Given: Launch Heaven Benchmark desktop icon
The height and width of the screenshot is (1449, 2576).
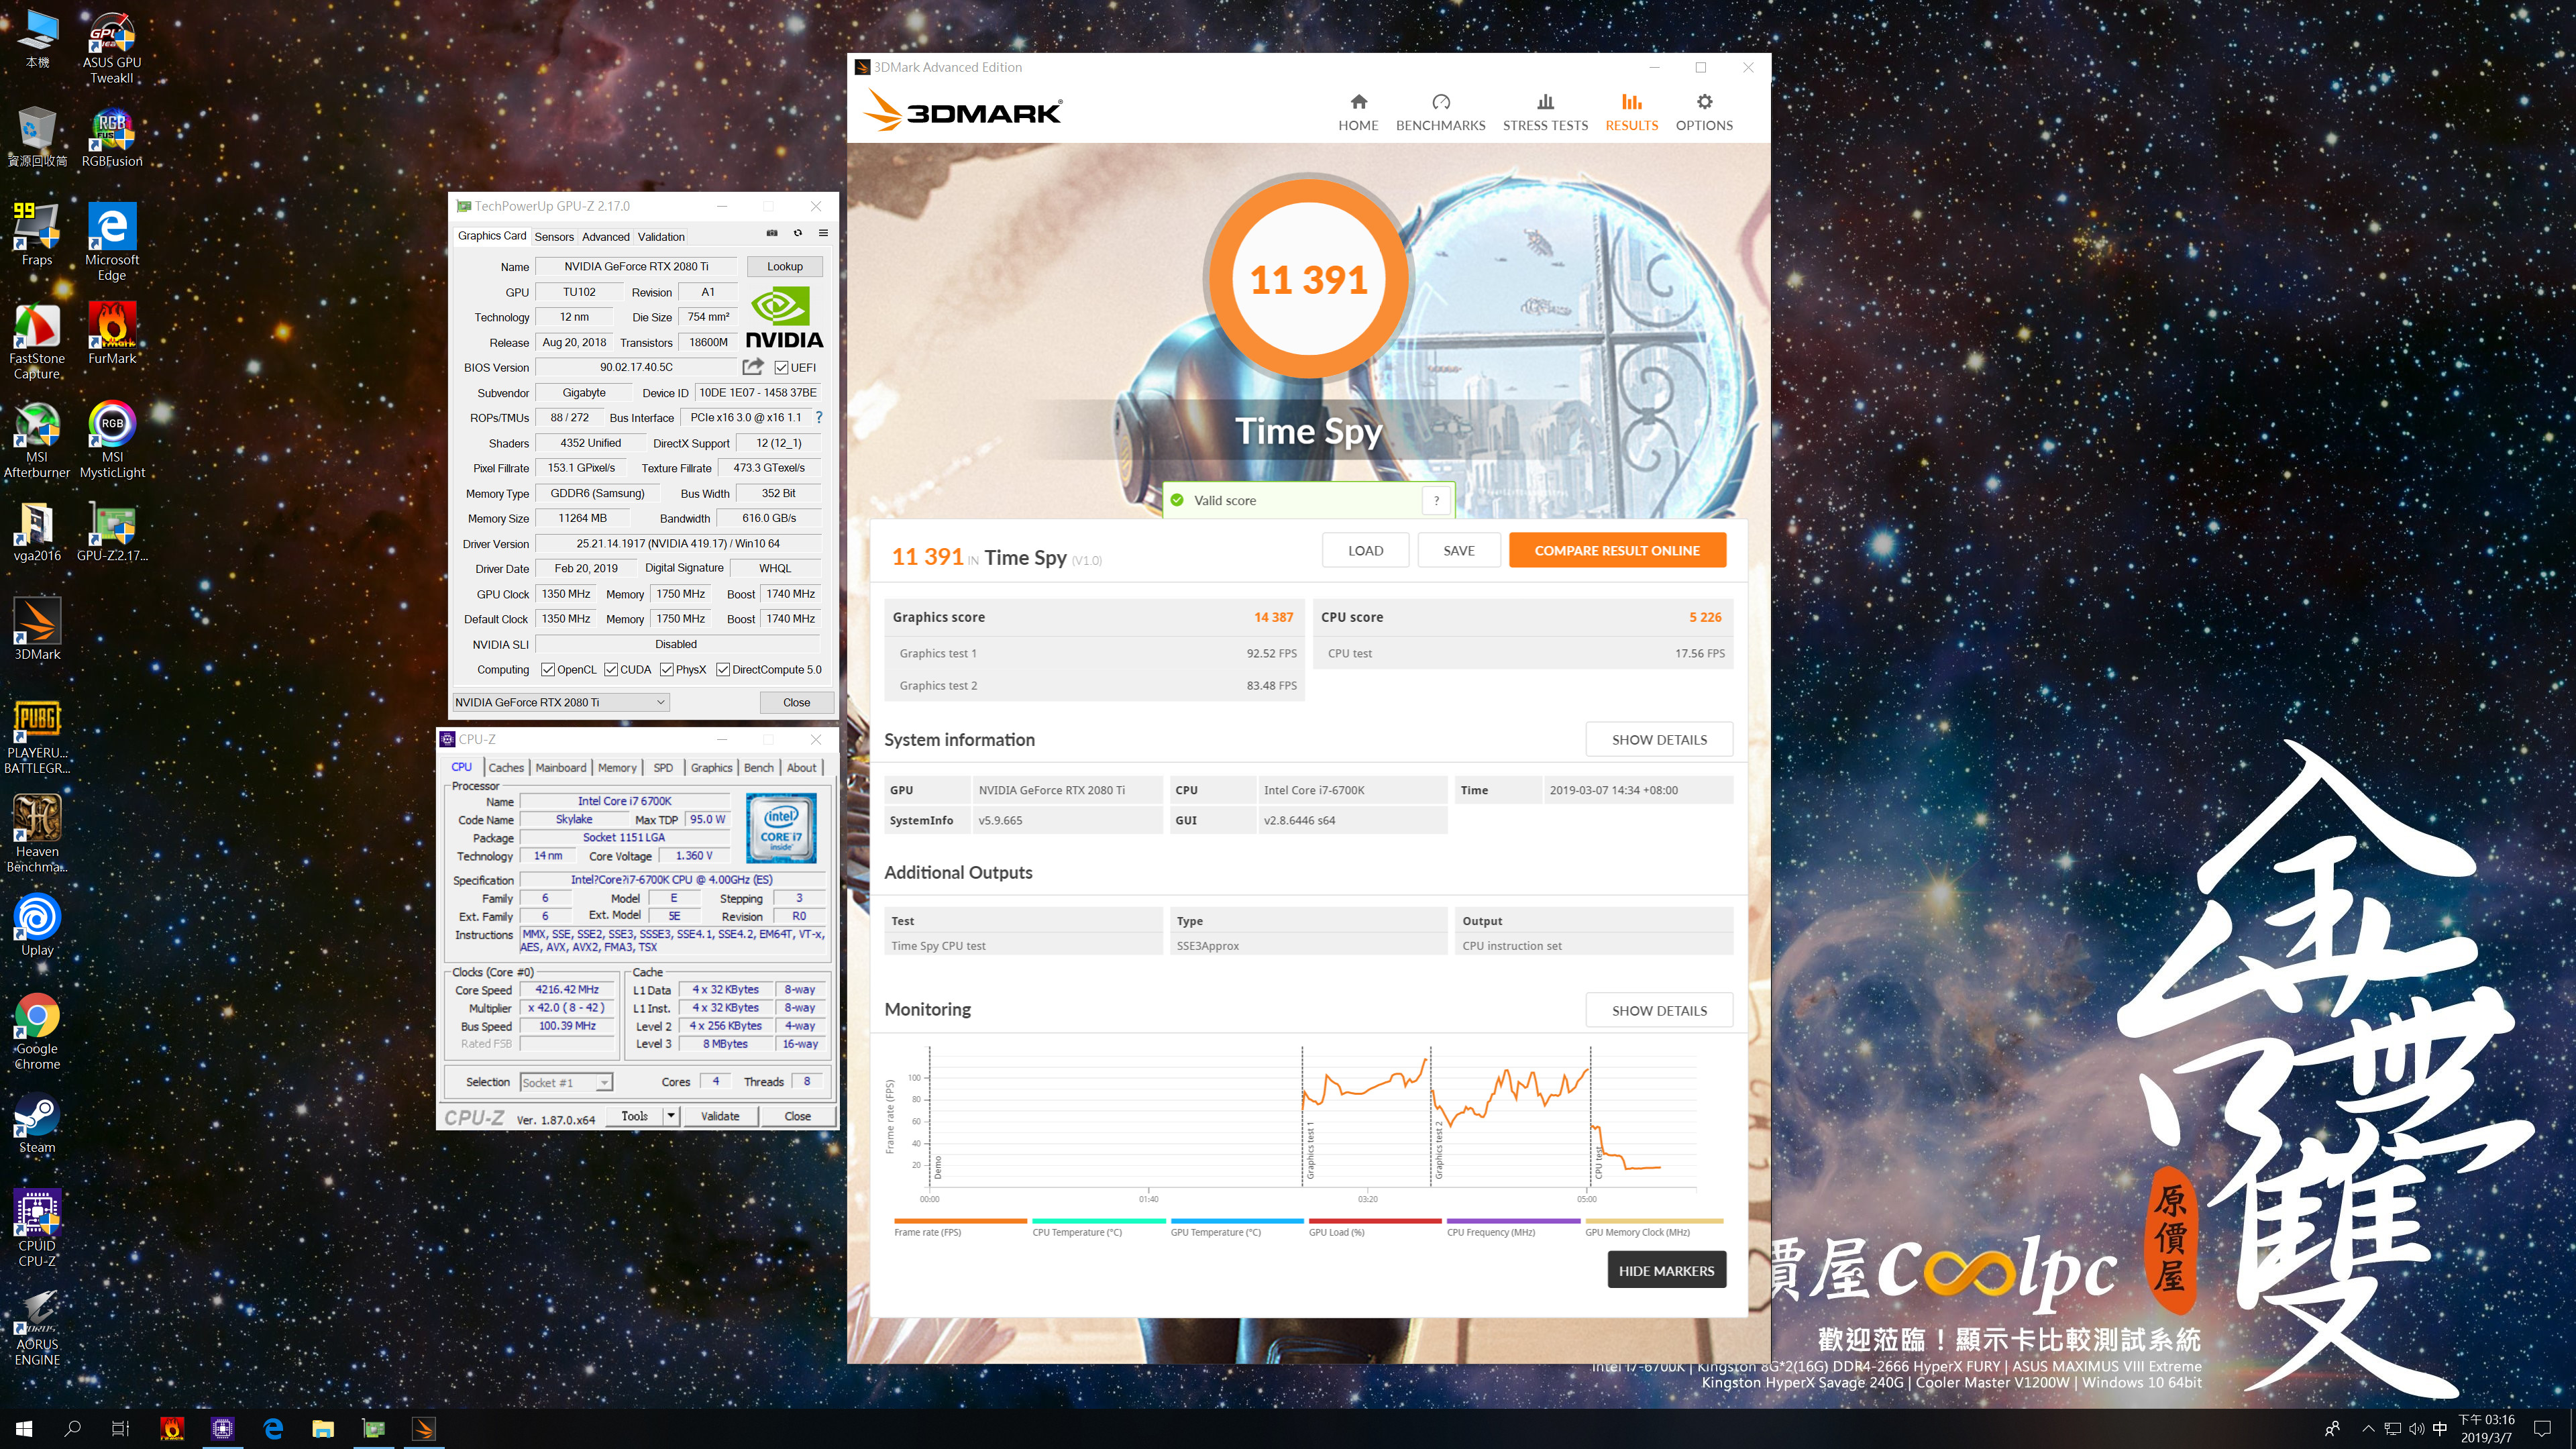Looking at the screenshot, I should (x=37, y=833).
